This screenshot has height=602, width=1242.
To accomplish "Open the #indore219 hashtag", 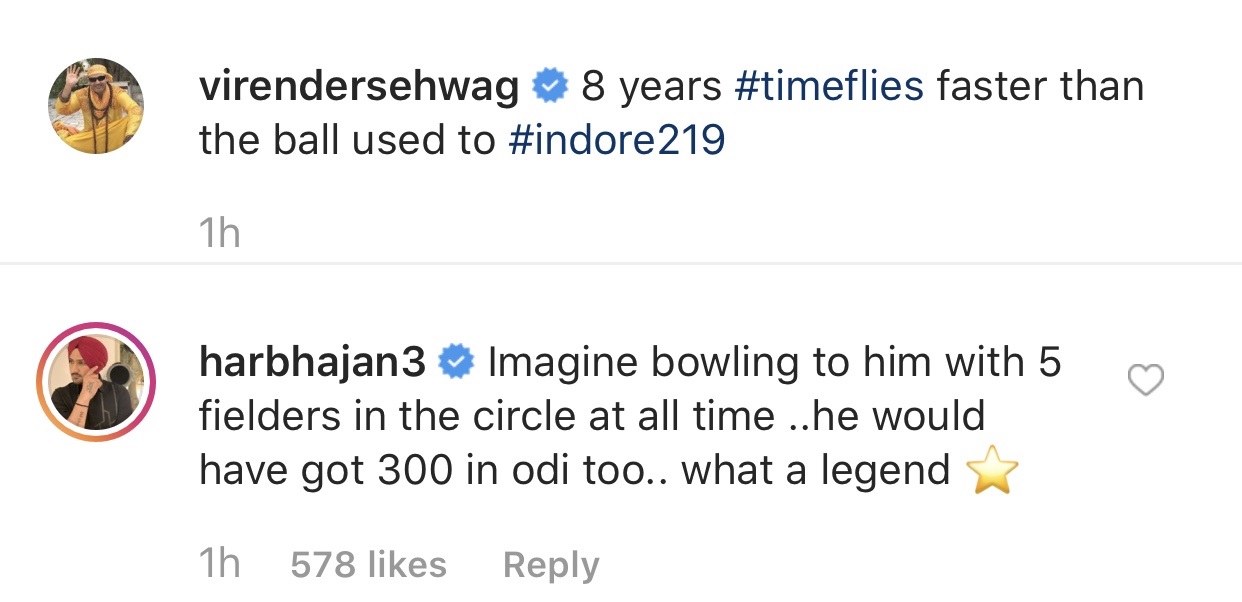I will [615, 141].
